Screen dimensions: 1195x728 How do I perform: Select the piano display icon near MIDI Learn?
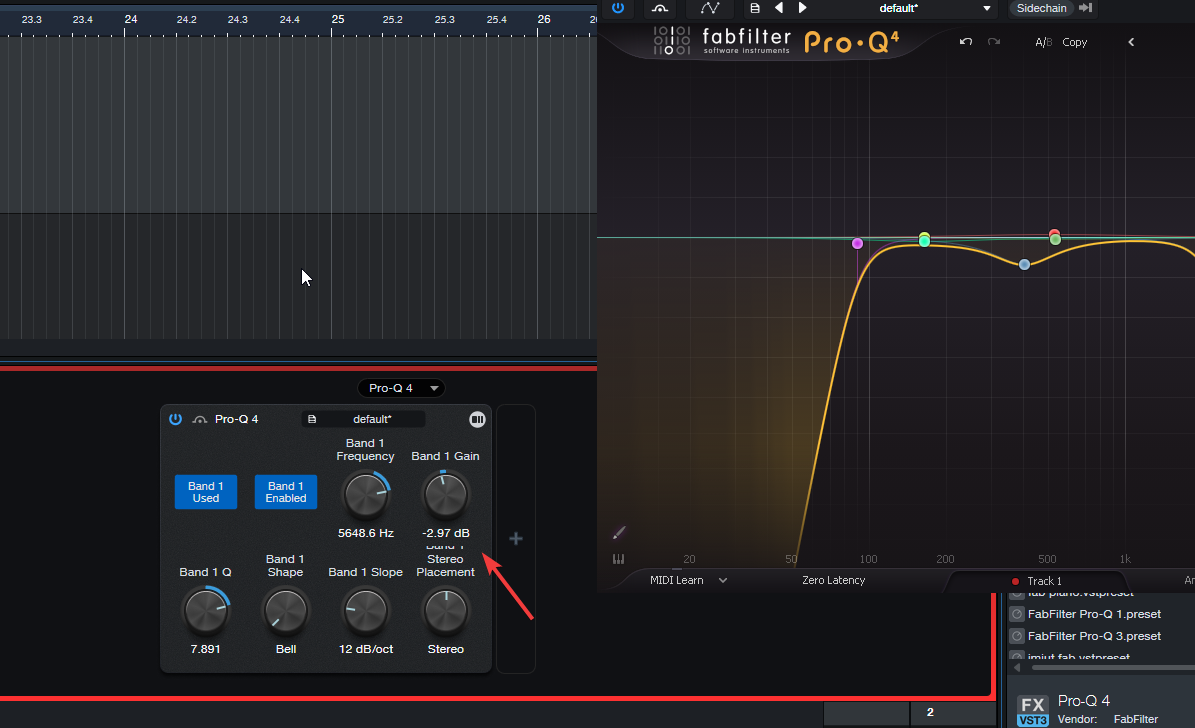618,559
